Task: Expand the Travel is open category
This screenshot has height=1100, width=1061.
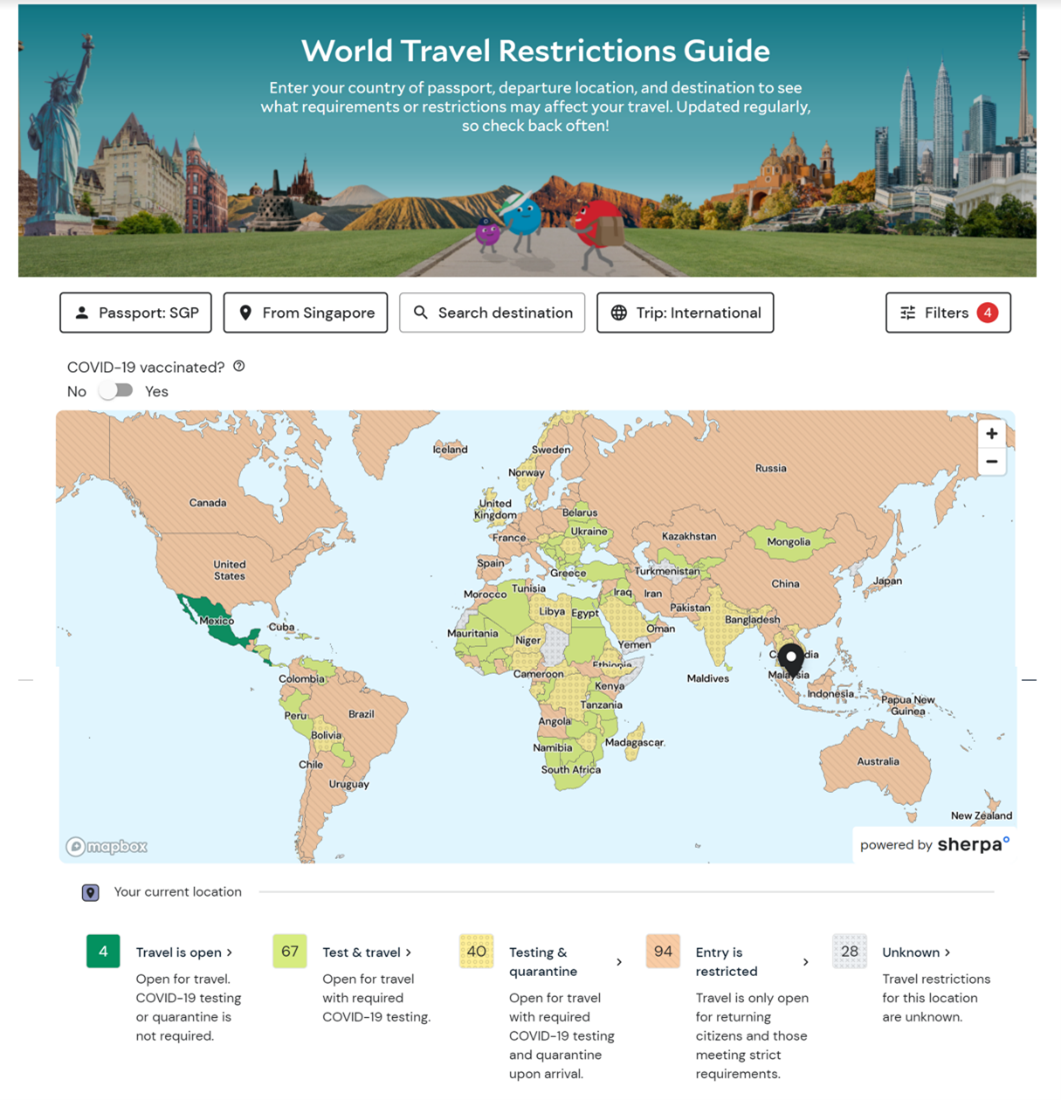Action: [184, 952]
